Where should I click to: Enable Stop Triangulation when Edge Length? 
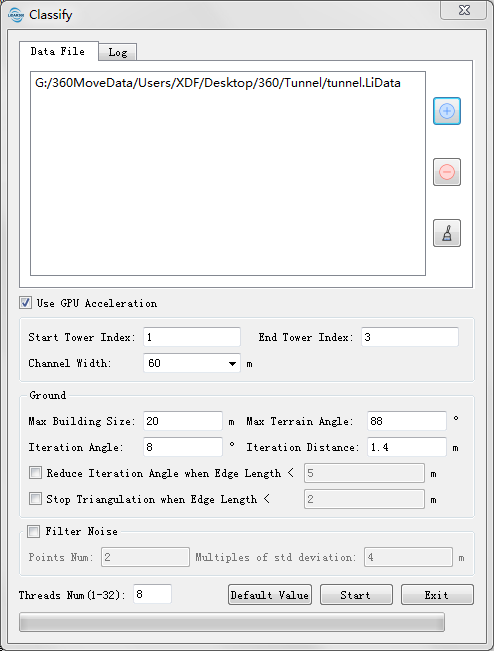pos(35,499)
